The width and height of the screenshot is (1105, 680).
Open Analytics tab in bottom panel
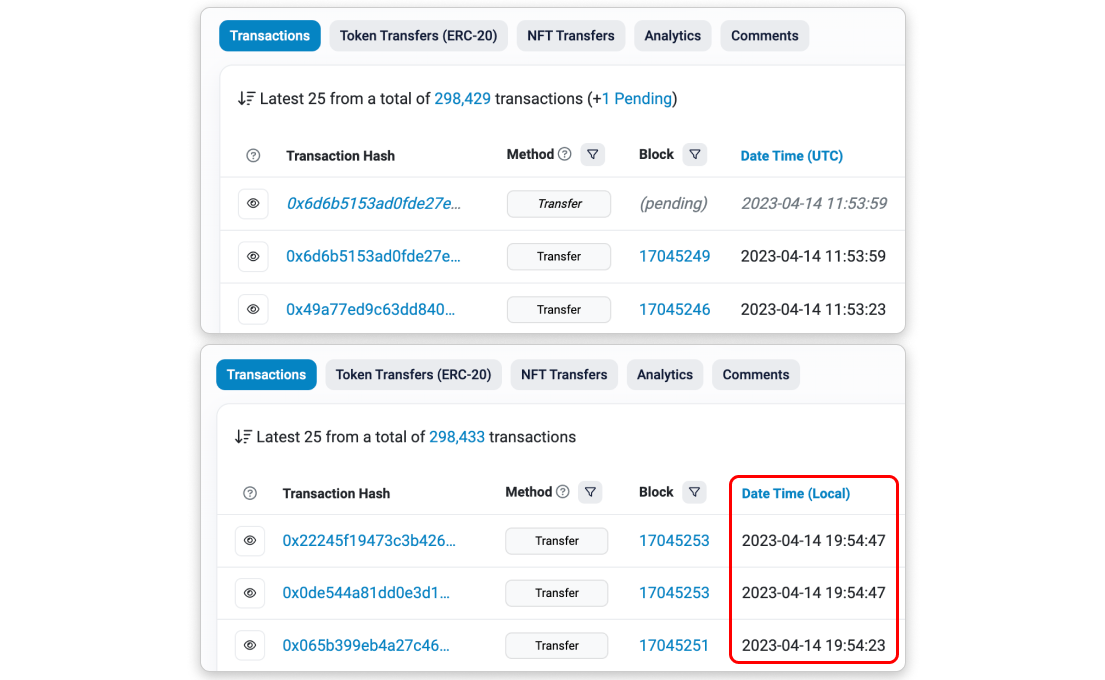click(x=664, y=375)
